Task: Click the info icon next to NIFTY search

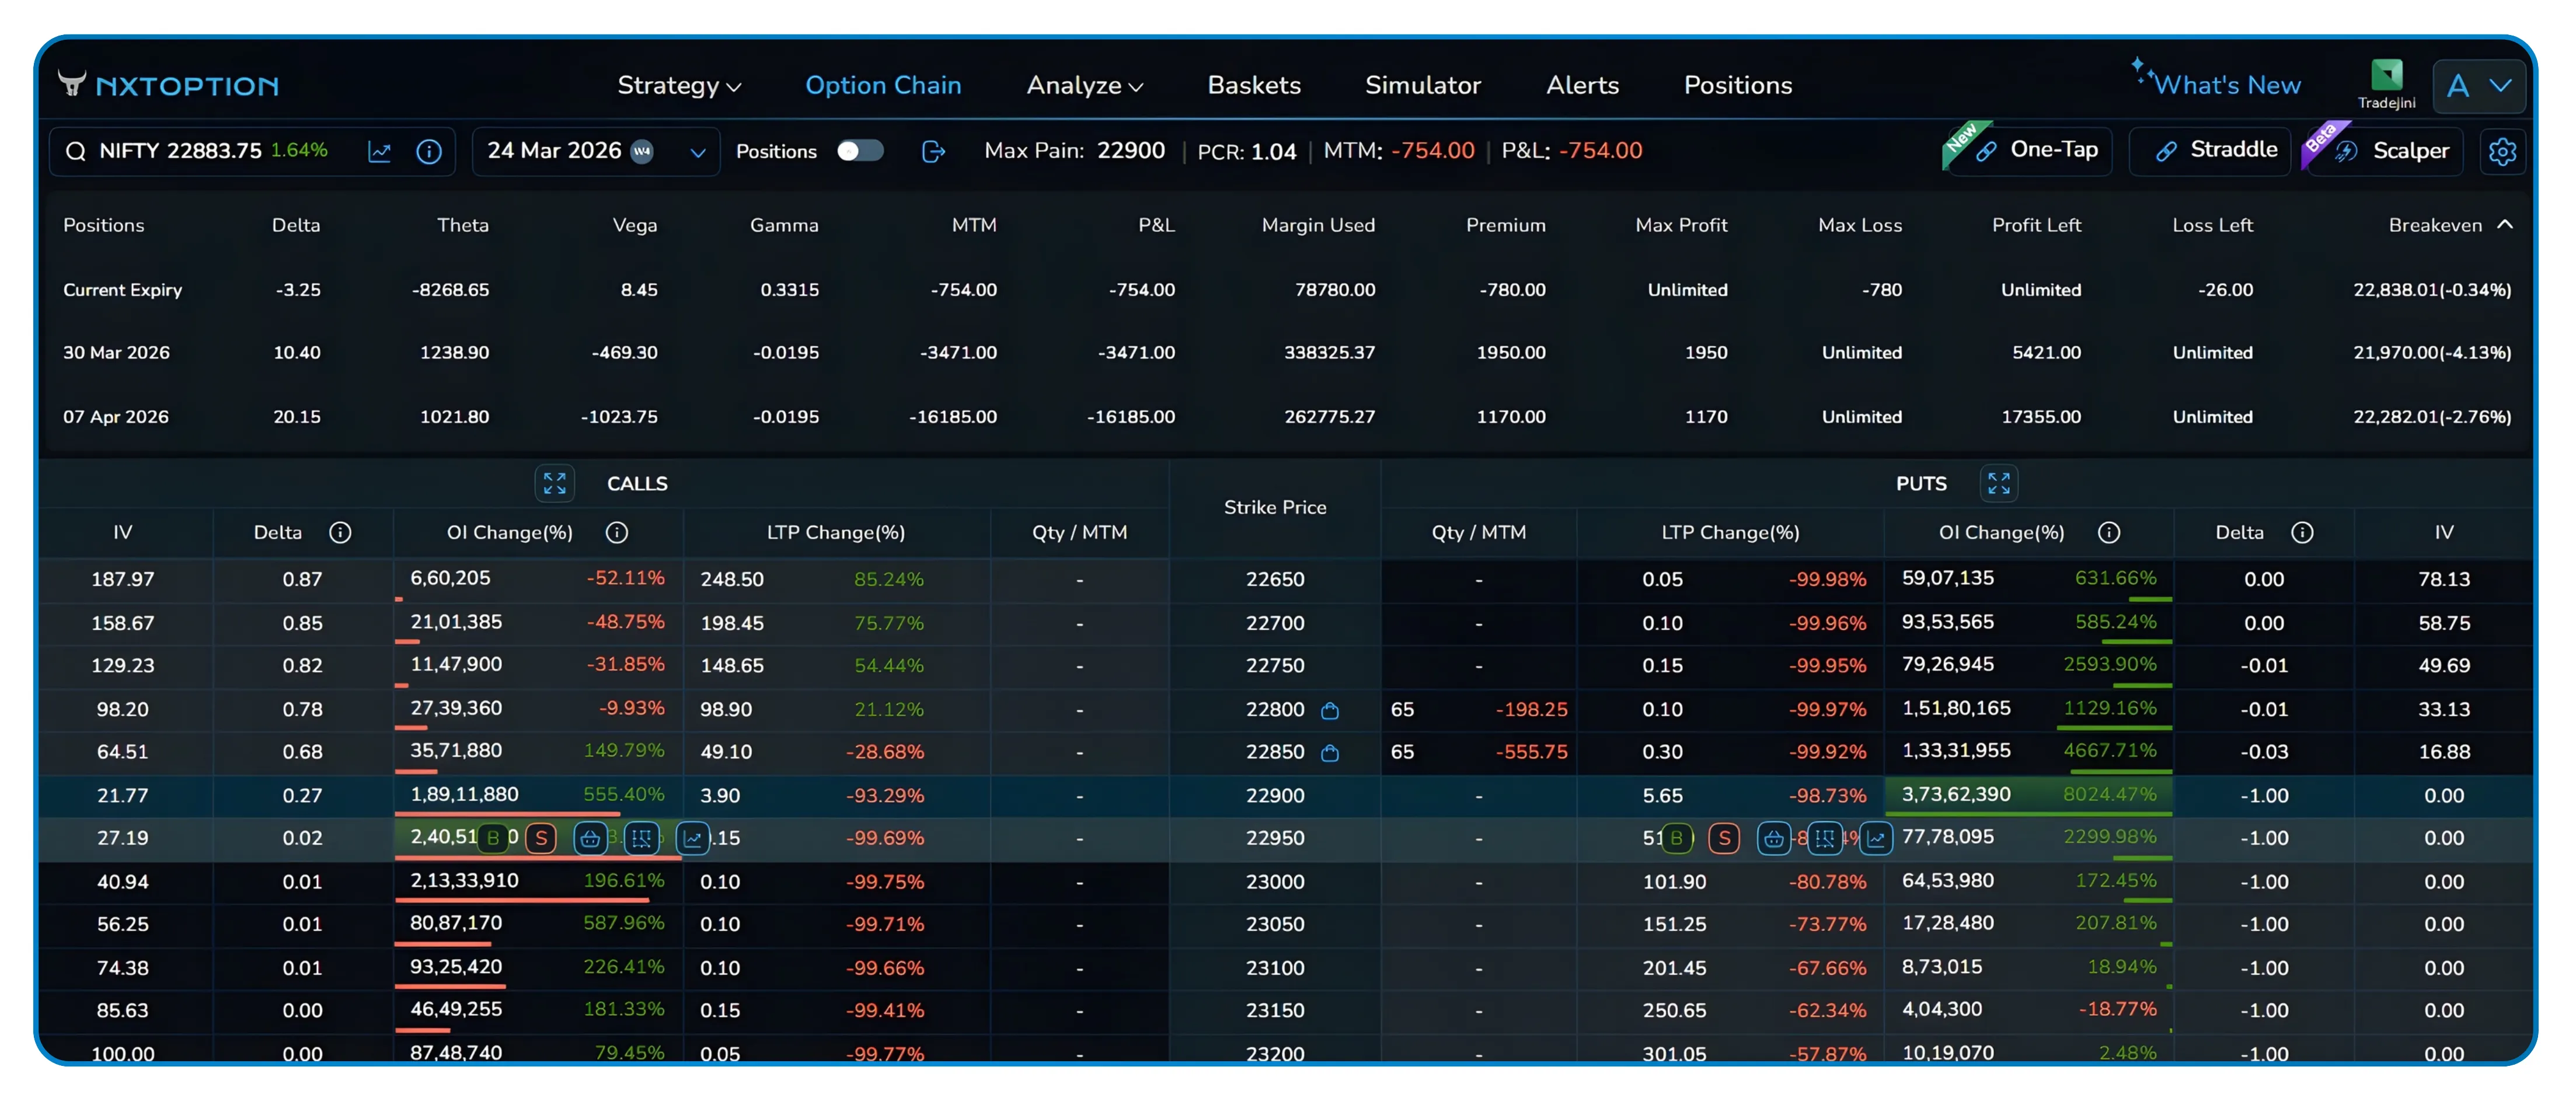Action: [429, 151]
